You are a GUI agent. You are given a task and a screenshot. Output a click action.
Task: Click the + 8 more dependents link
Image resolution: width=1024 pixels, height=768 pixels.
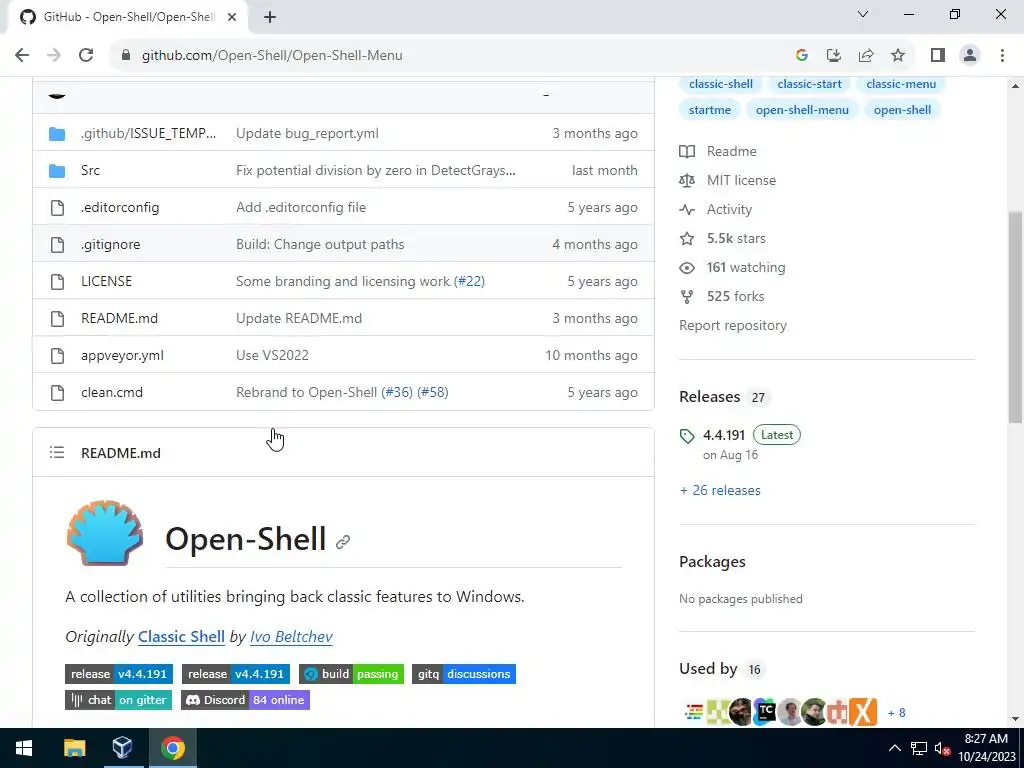click(897, 713)
